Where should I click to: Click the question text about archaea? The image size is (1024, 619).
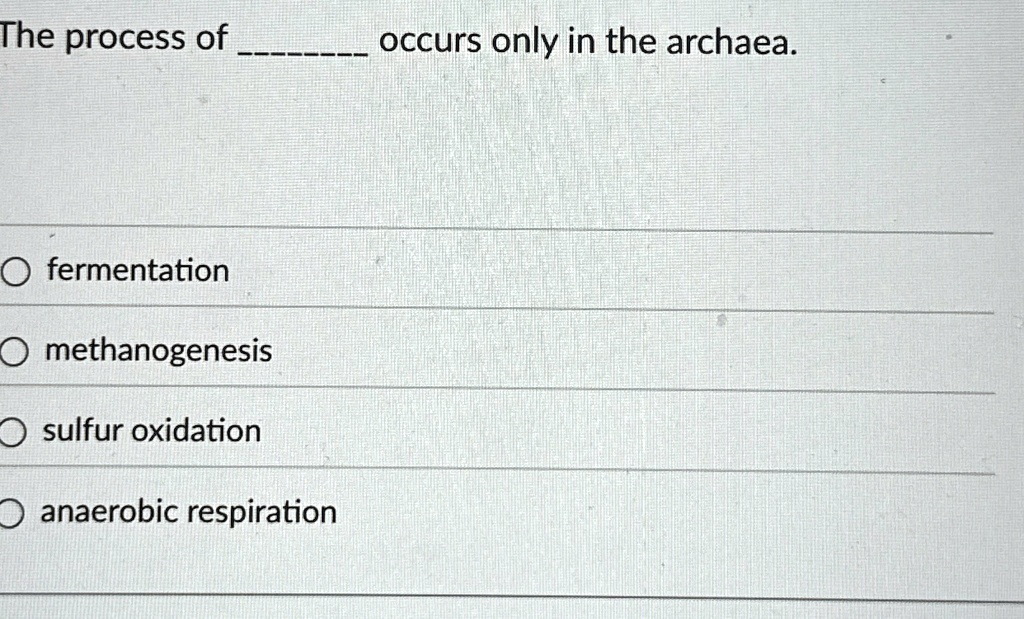400,41
